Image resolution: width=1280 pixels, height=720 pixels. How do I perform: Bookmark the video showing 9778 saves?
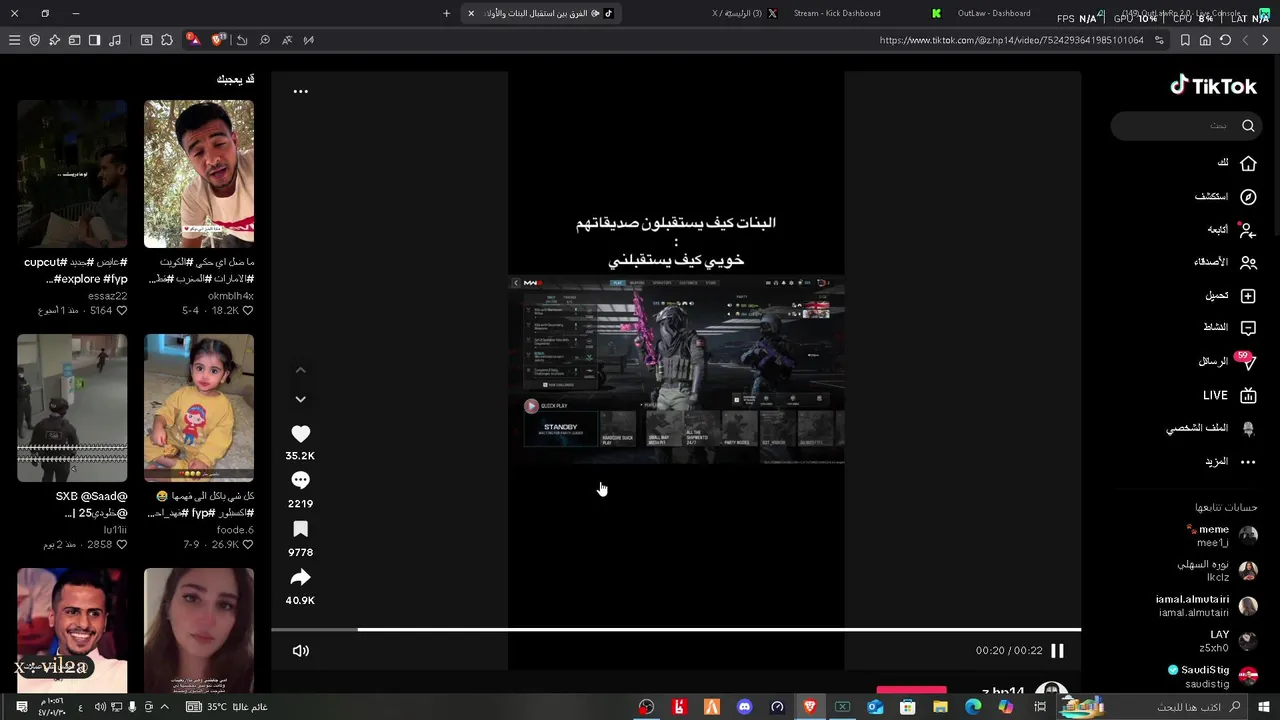(300, 529)
